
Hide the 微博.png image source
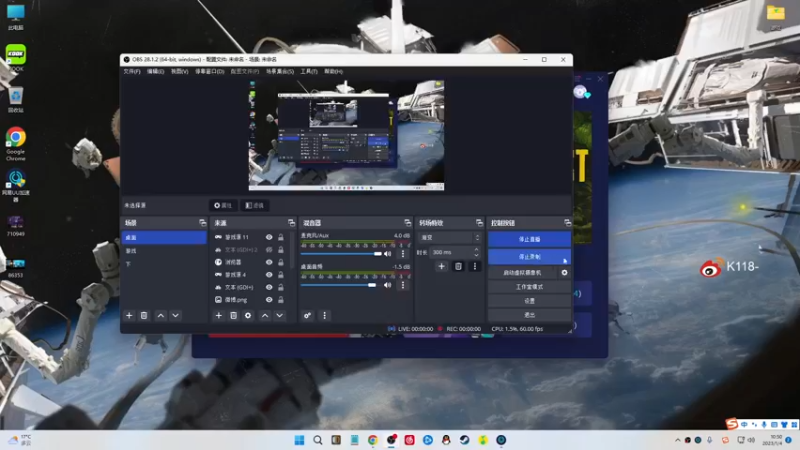tap(269, 300)
